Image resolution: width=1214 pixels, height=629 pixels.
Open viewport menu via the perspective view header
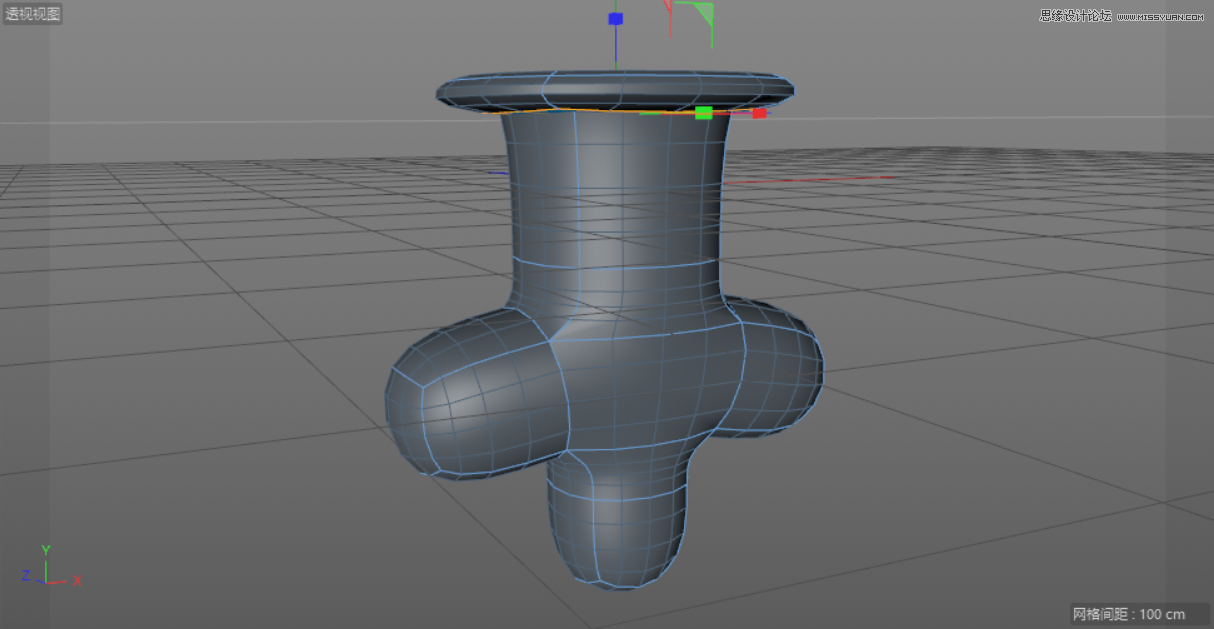31,13
